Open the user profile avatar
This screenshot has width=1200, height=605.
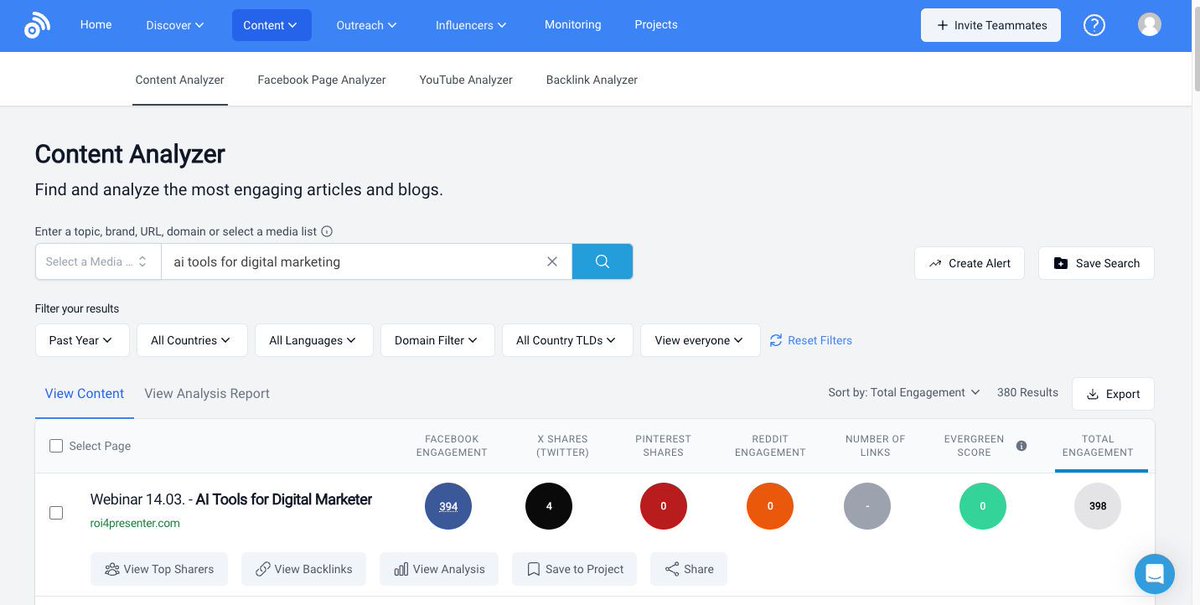(x=1149, y=25)
